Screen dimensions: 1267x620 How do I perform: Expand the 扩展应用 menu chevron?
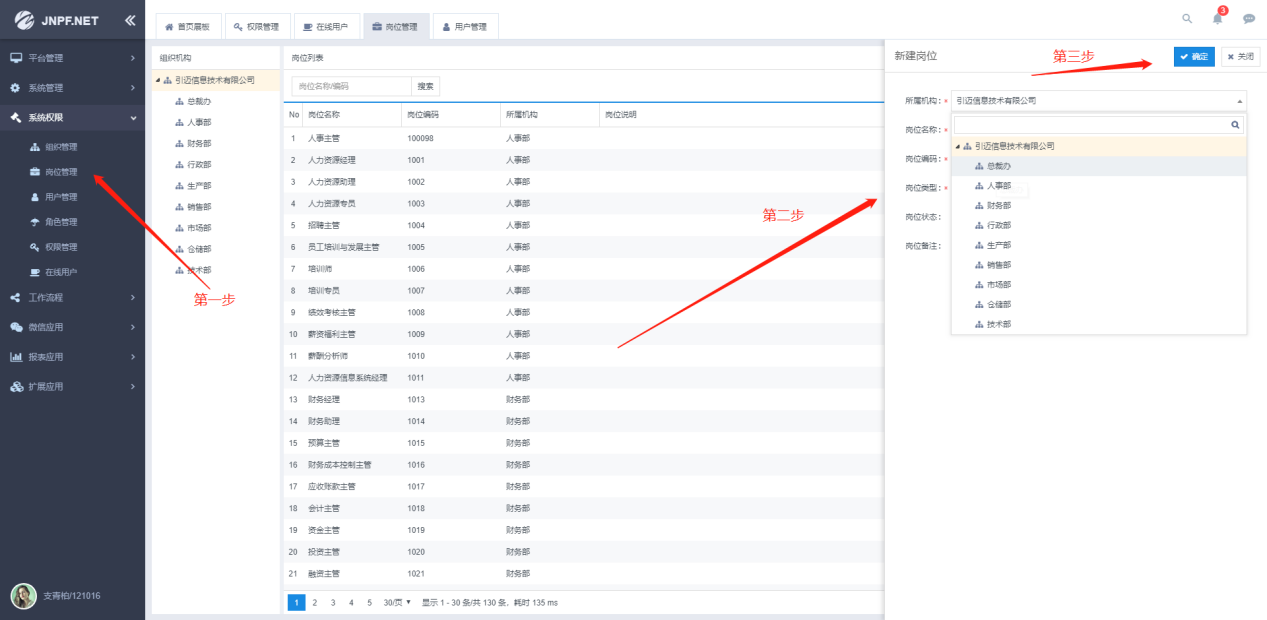point(133,386)
